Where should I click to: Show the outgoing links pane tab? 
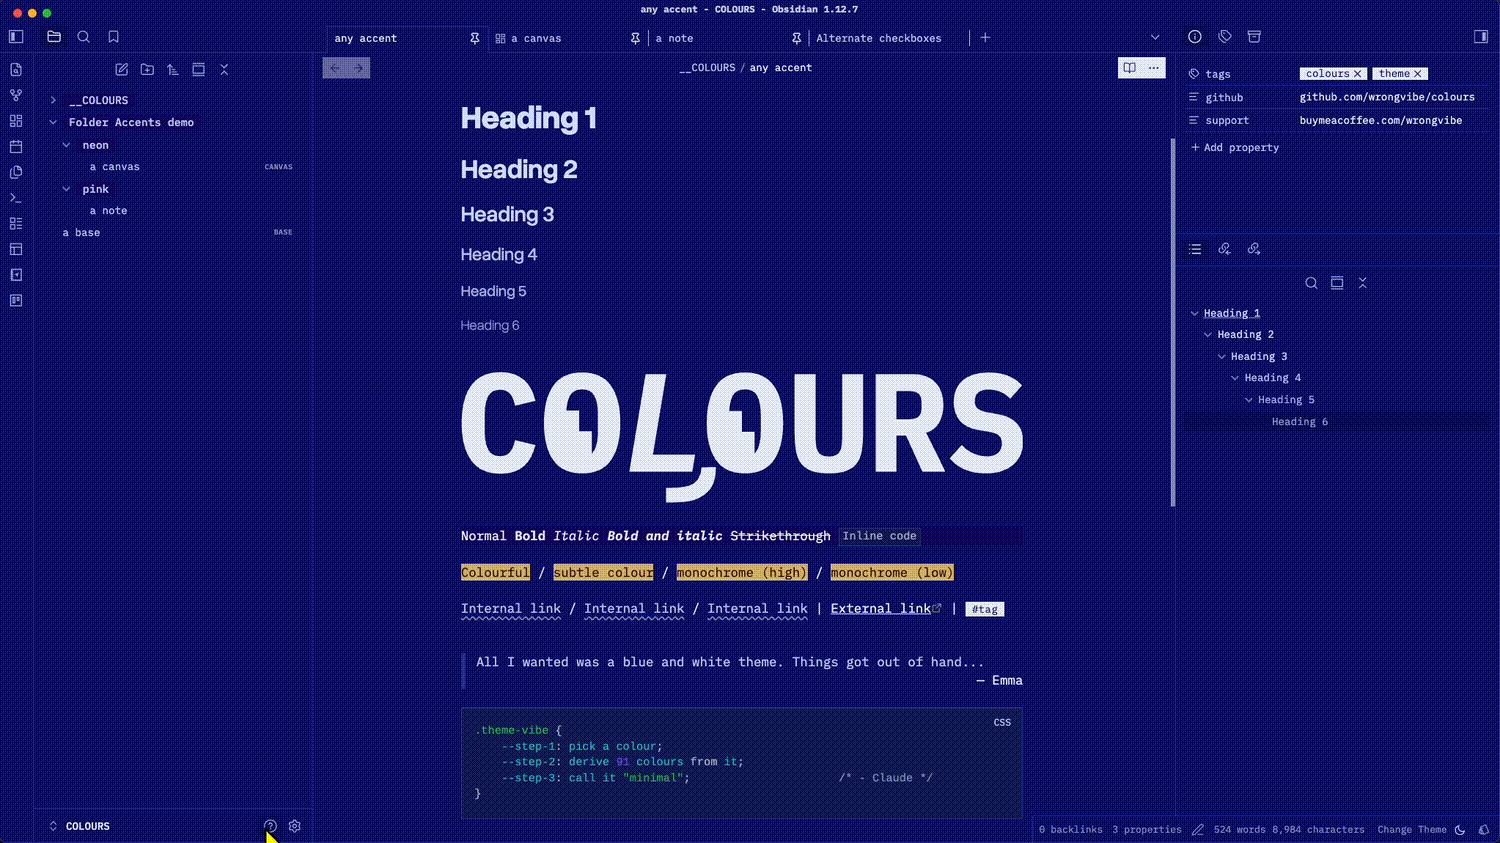[x=1254, y=249]
